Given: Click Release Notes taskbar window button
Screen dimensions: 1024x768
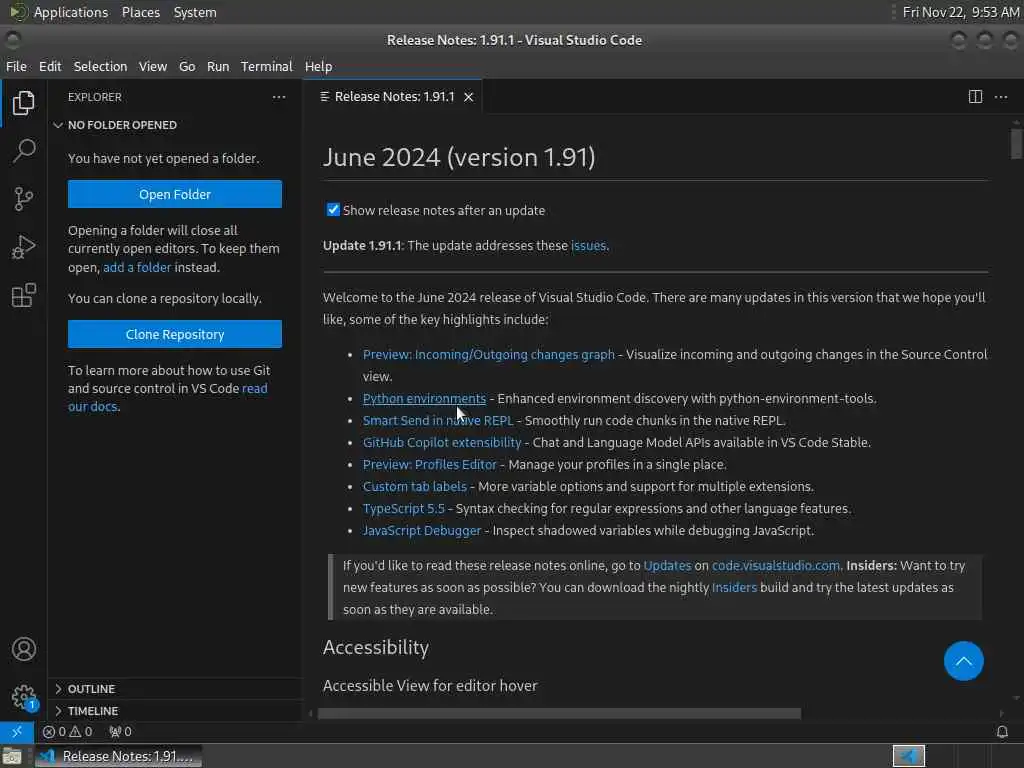Looking at the screenshot, I should 118,756.
